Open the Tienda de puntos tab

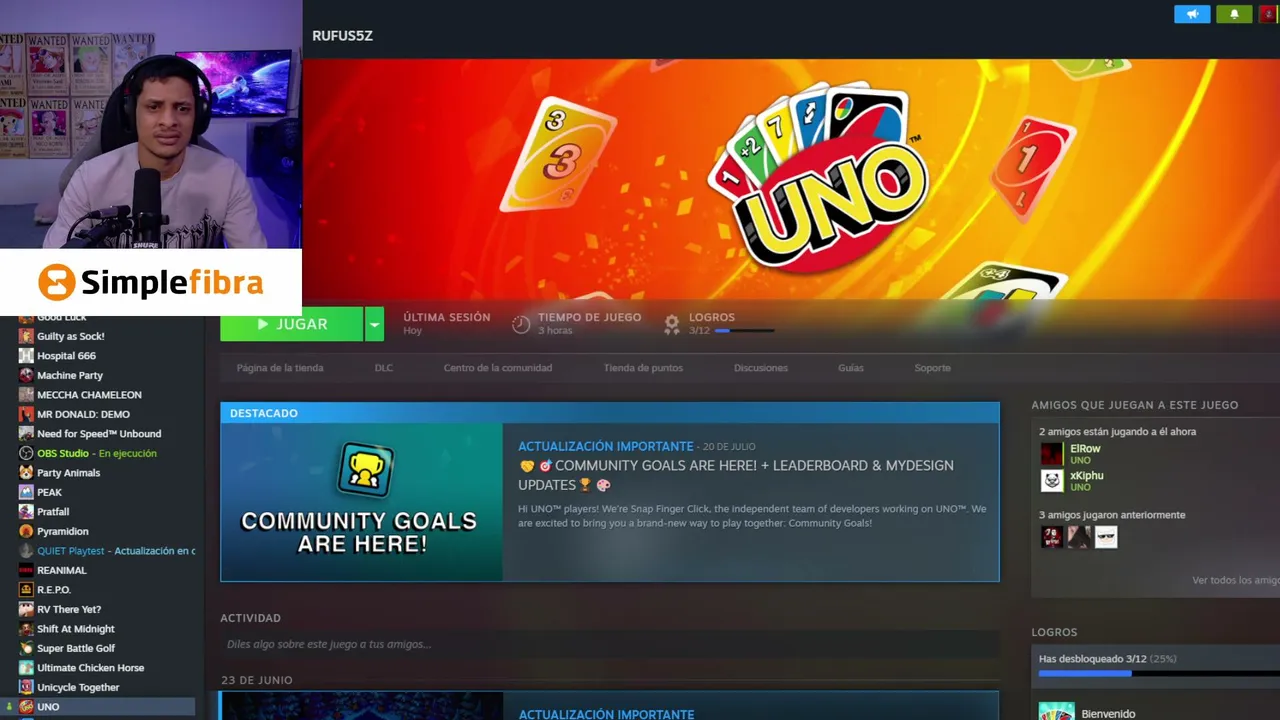point(643,368)
